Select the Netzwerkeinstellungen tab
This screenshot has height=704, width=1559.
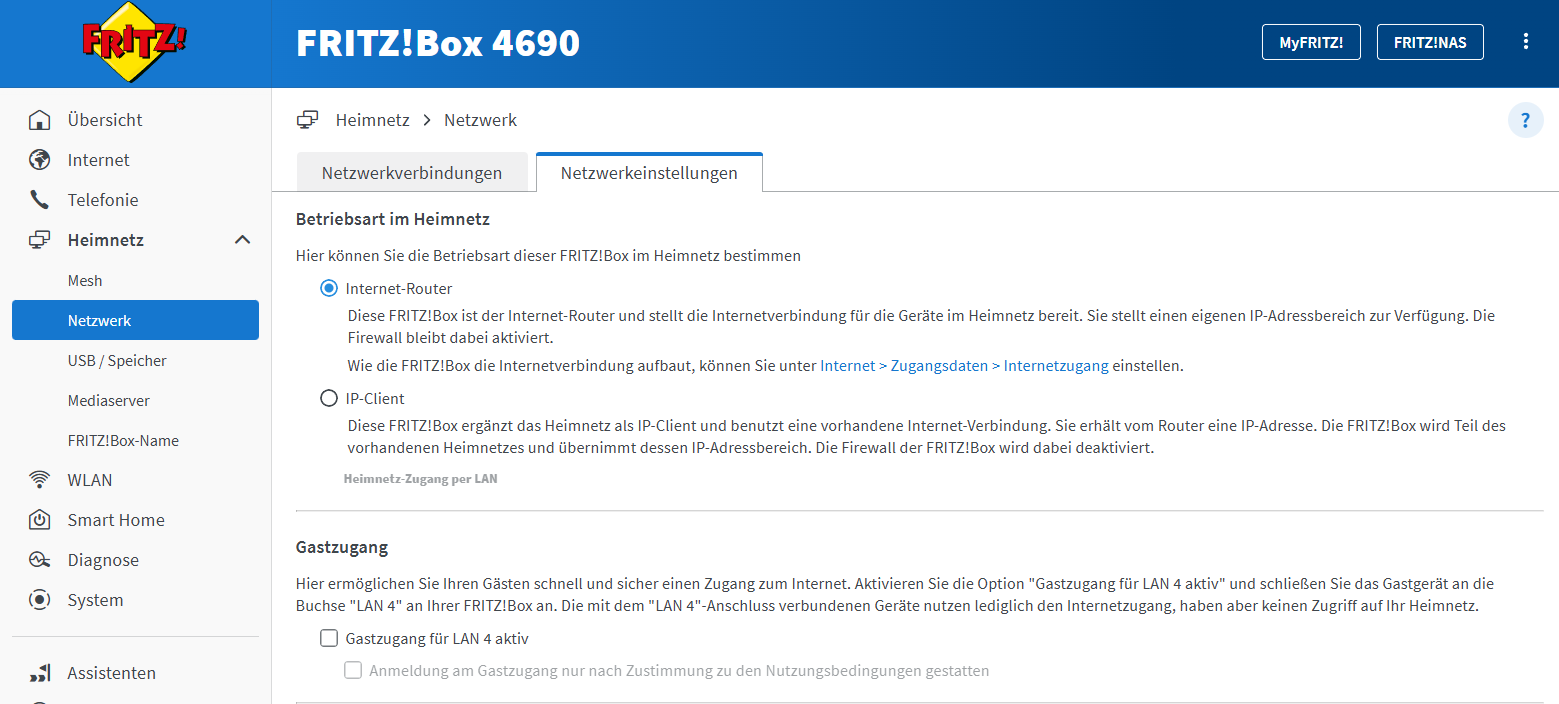[649, 172]
